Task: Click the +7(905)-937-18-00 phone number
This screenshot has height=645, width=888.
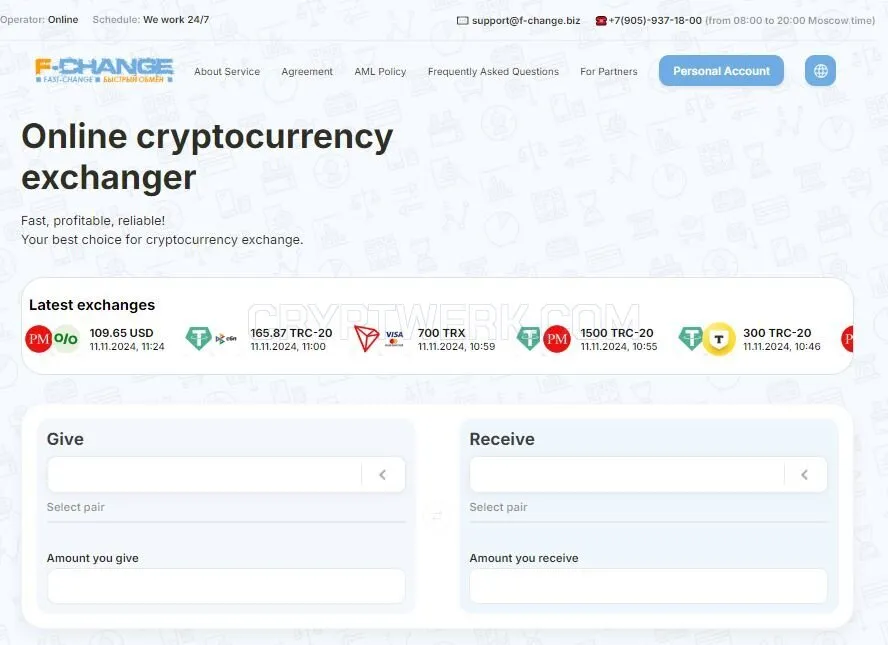Action: tap(655, 20)
